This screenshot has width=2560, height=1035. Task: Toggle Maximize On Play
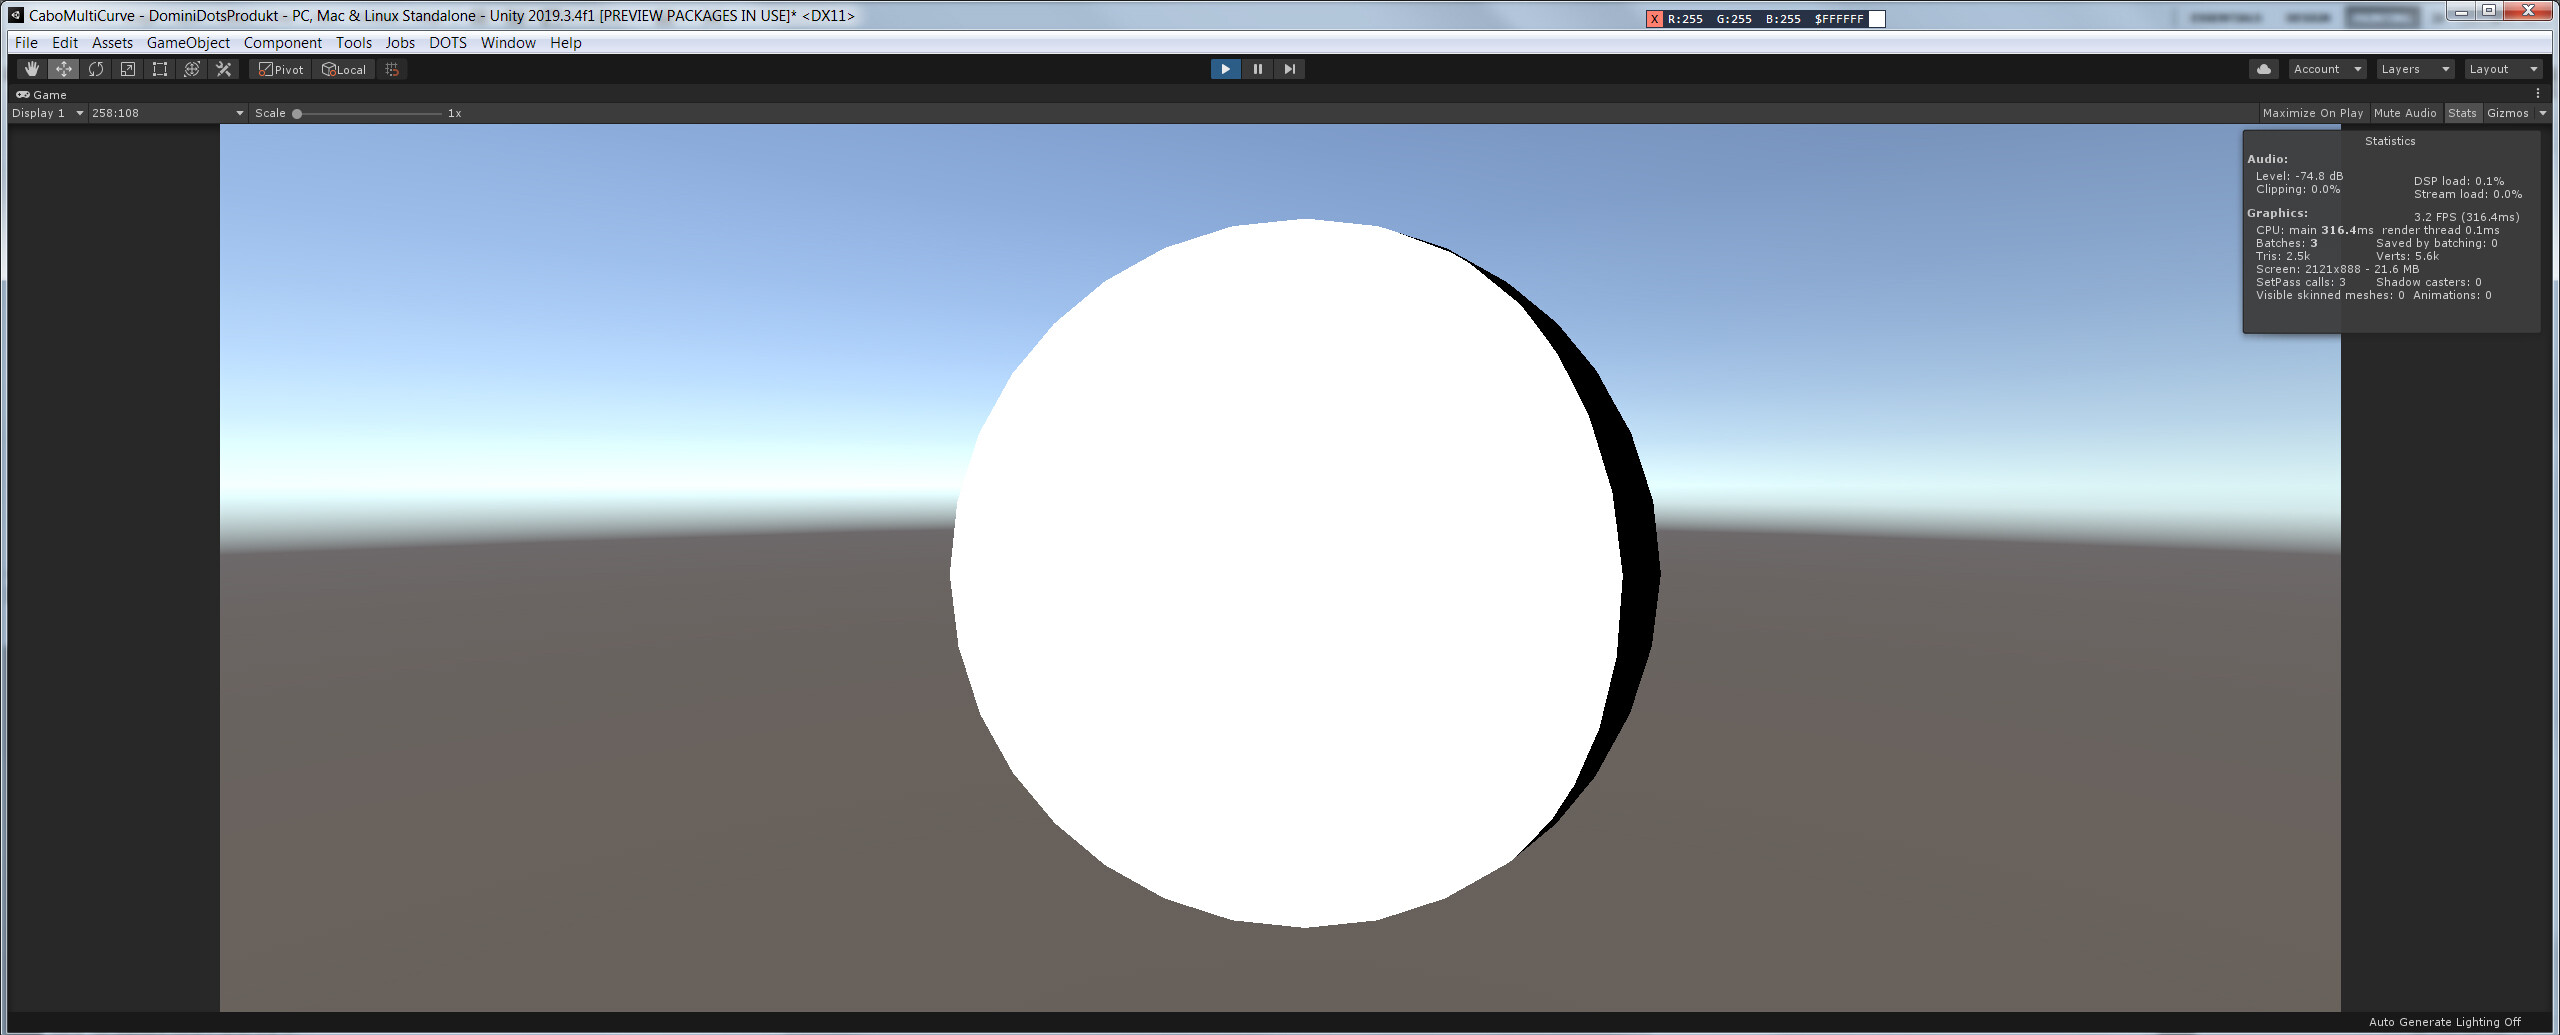[x=2311, y=112]
